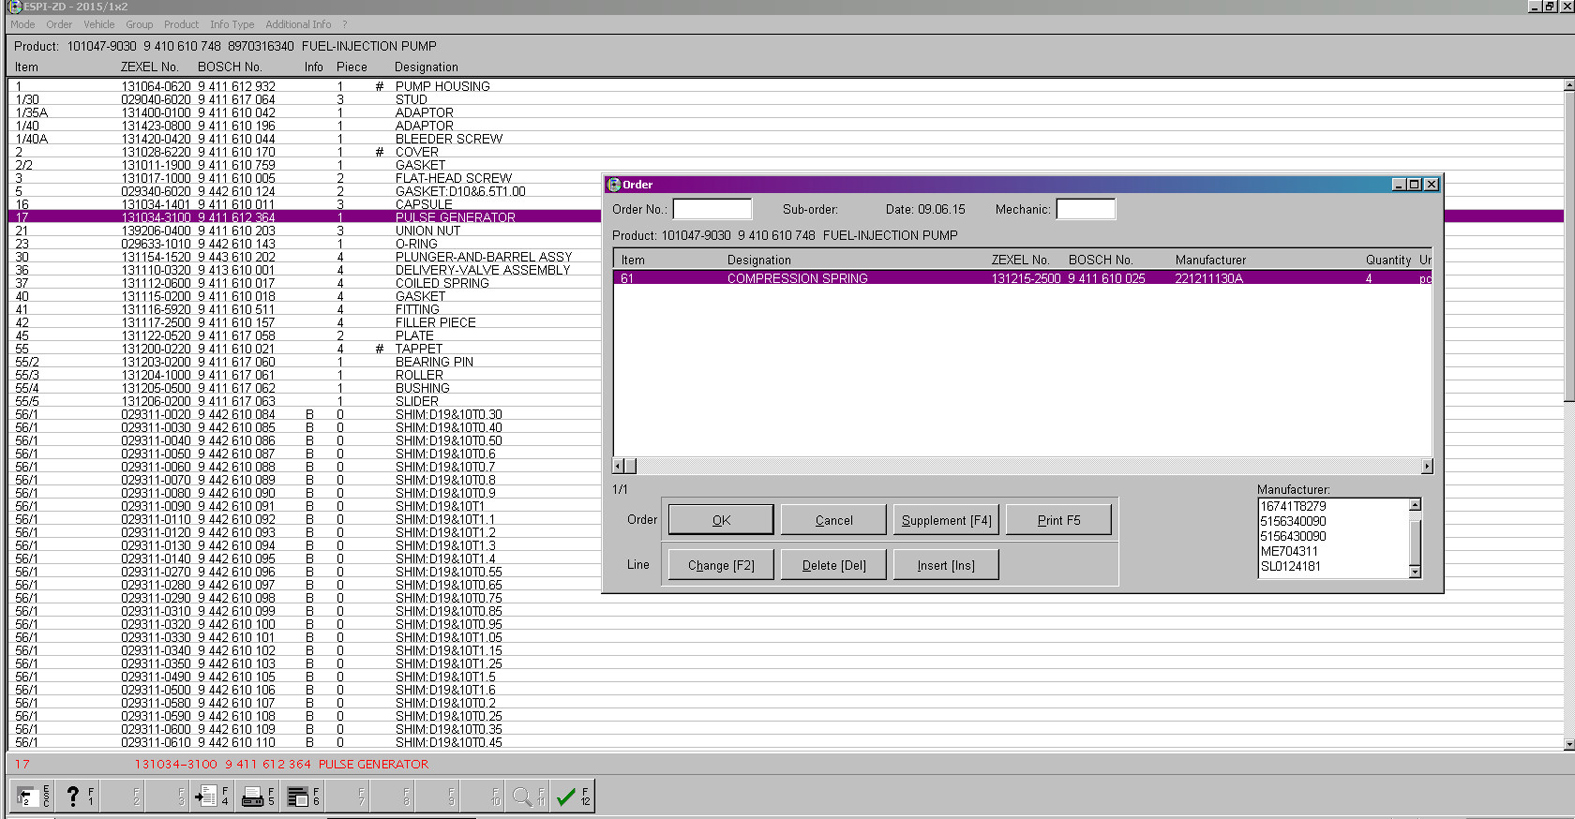The image size is (1575, 819).
Task: Click the Order No. input field
Action: pos(712,209)
